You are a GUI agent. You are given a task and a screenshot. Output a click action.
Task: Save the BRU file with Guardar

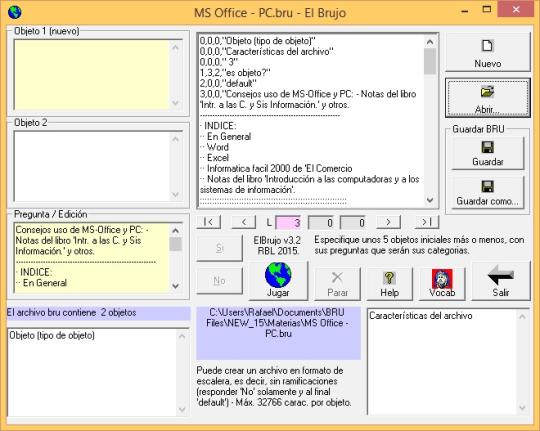487,153
